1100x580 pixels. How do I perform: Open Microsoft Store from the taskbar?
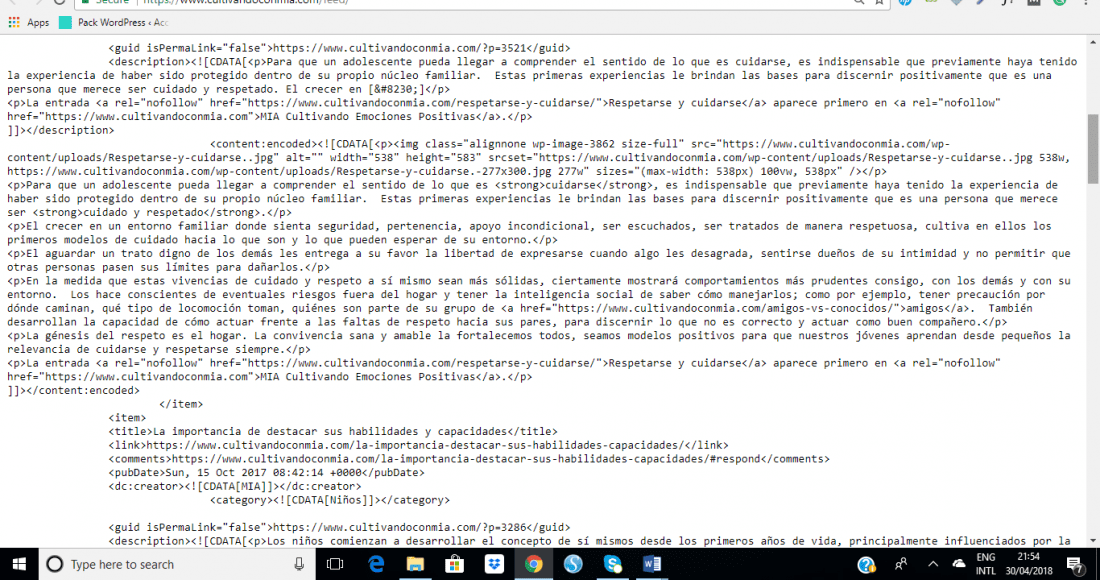(455, 564)
